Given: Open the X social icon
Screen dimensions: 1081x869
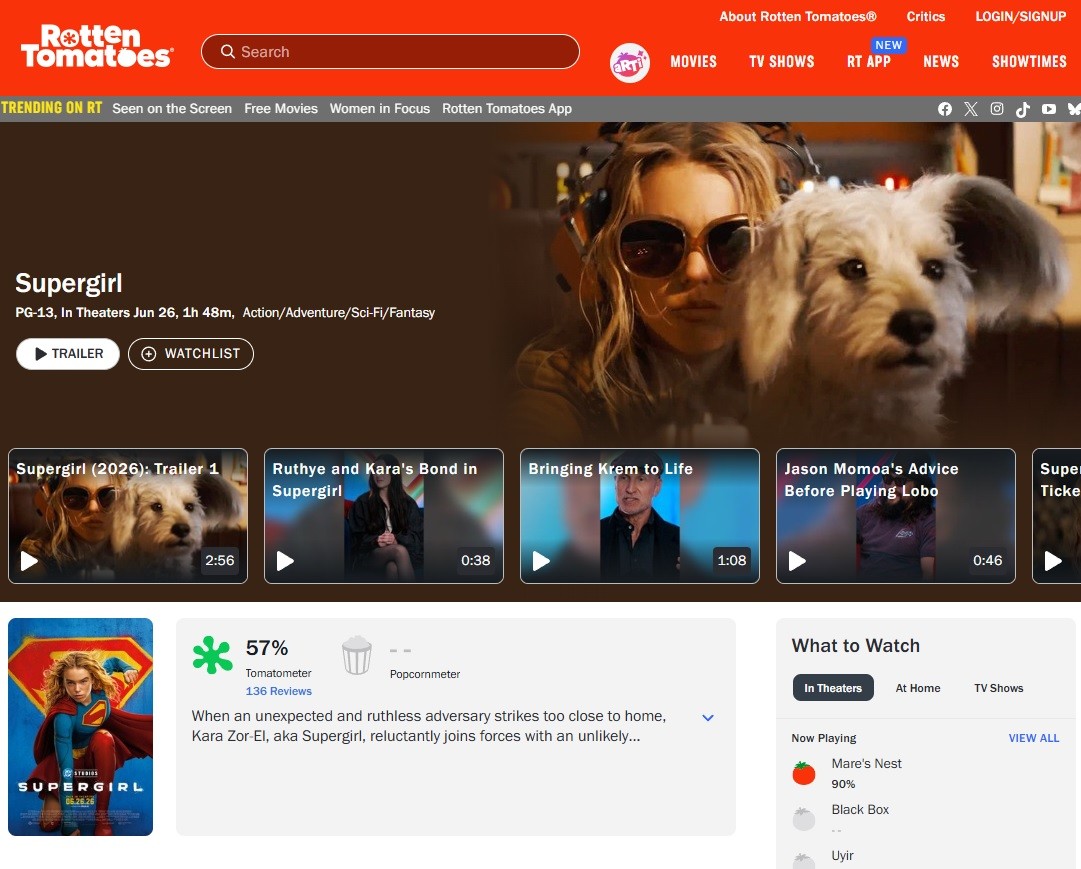Looking at the screenshot, I should click(x=971, y=109).
